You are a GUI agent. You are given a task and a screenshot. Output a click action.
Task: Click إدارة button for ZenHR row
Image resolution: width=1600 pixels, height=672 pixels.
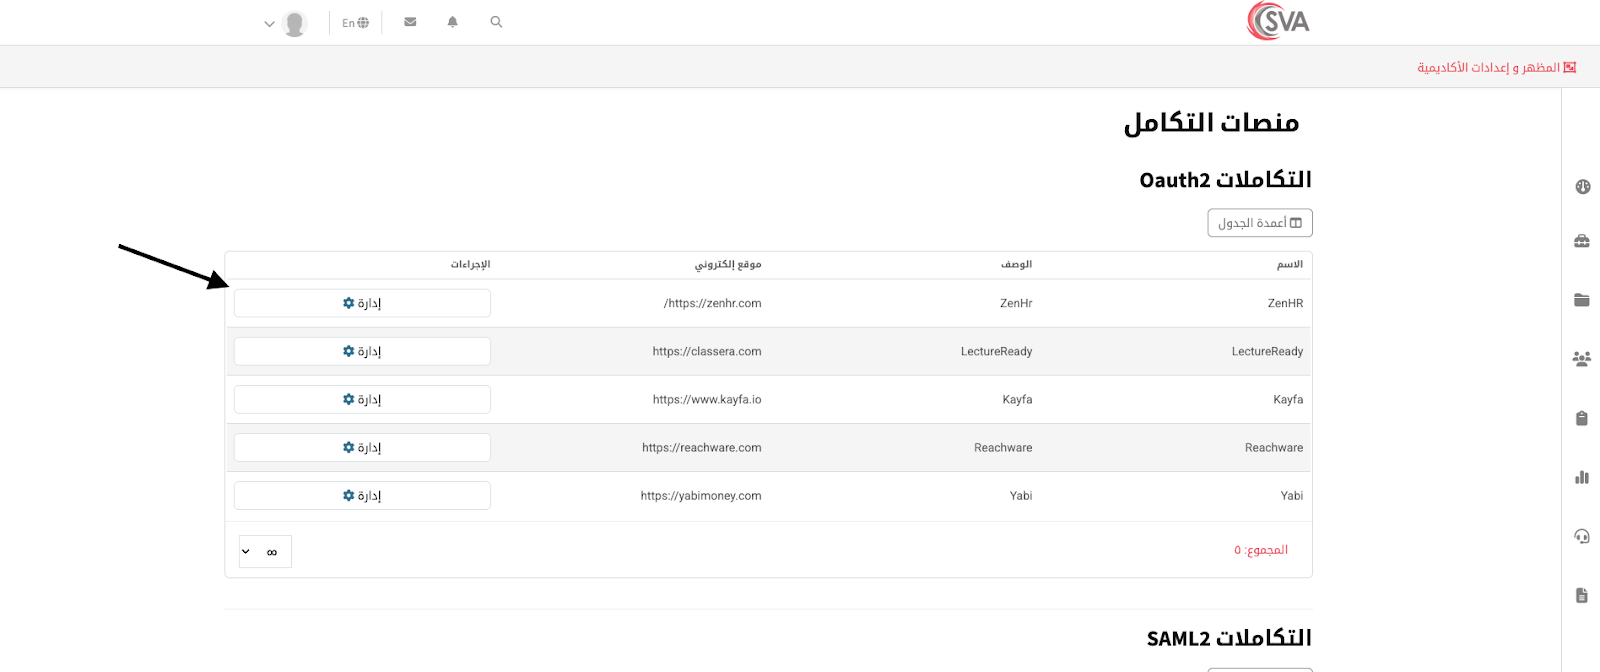click(362, 303)
